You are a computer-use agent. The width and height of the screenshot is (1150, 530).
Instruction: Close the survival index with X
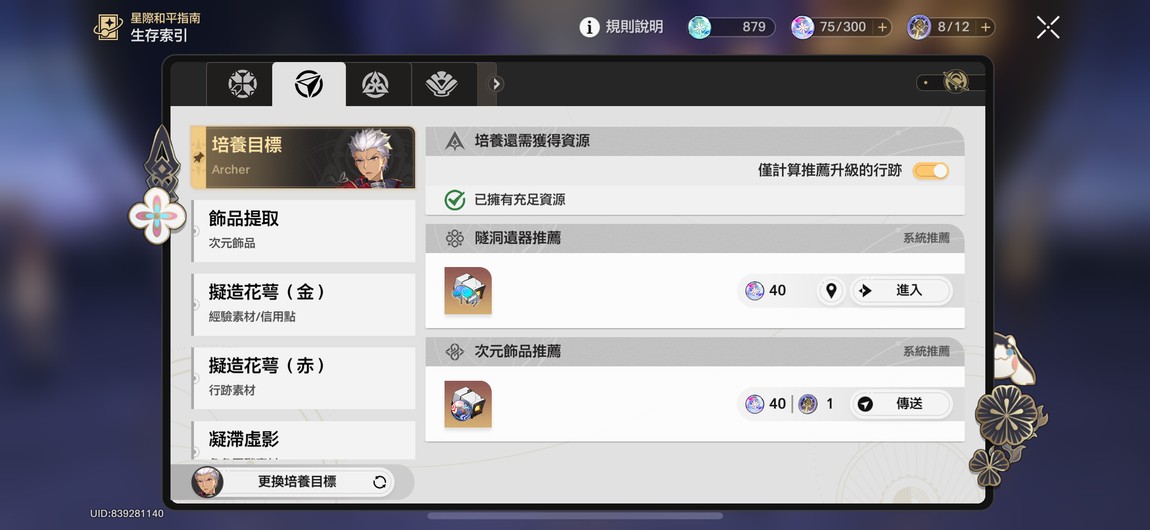point(1048,27)
